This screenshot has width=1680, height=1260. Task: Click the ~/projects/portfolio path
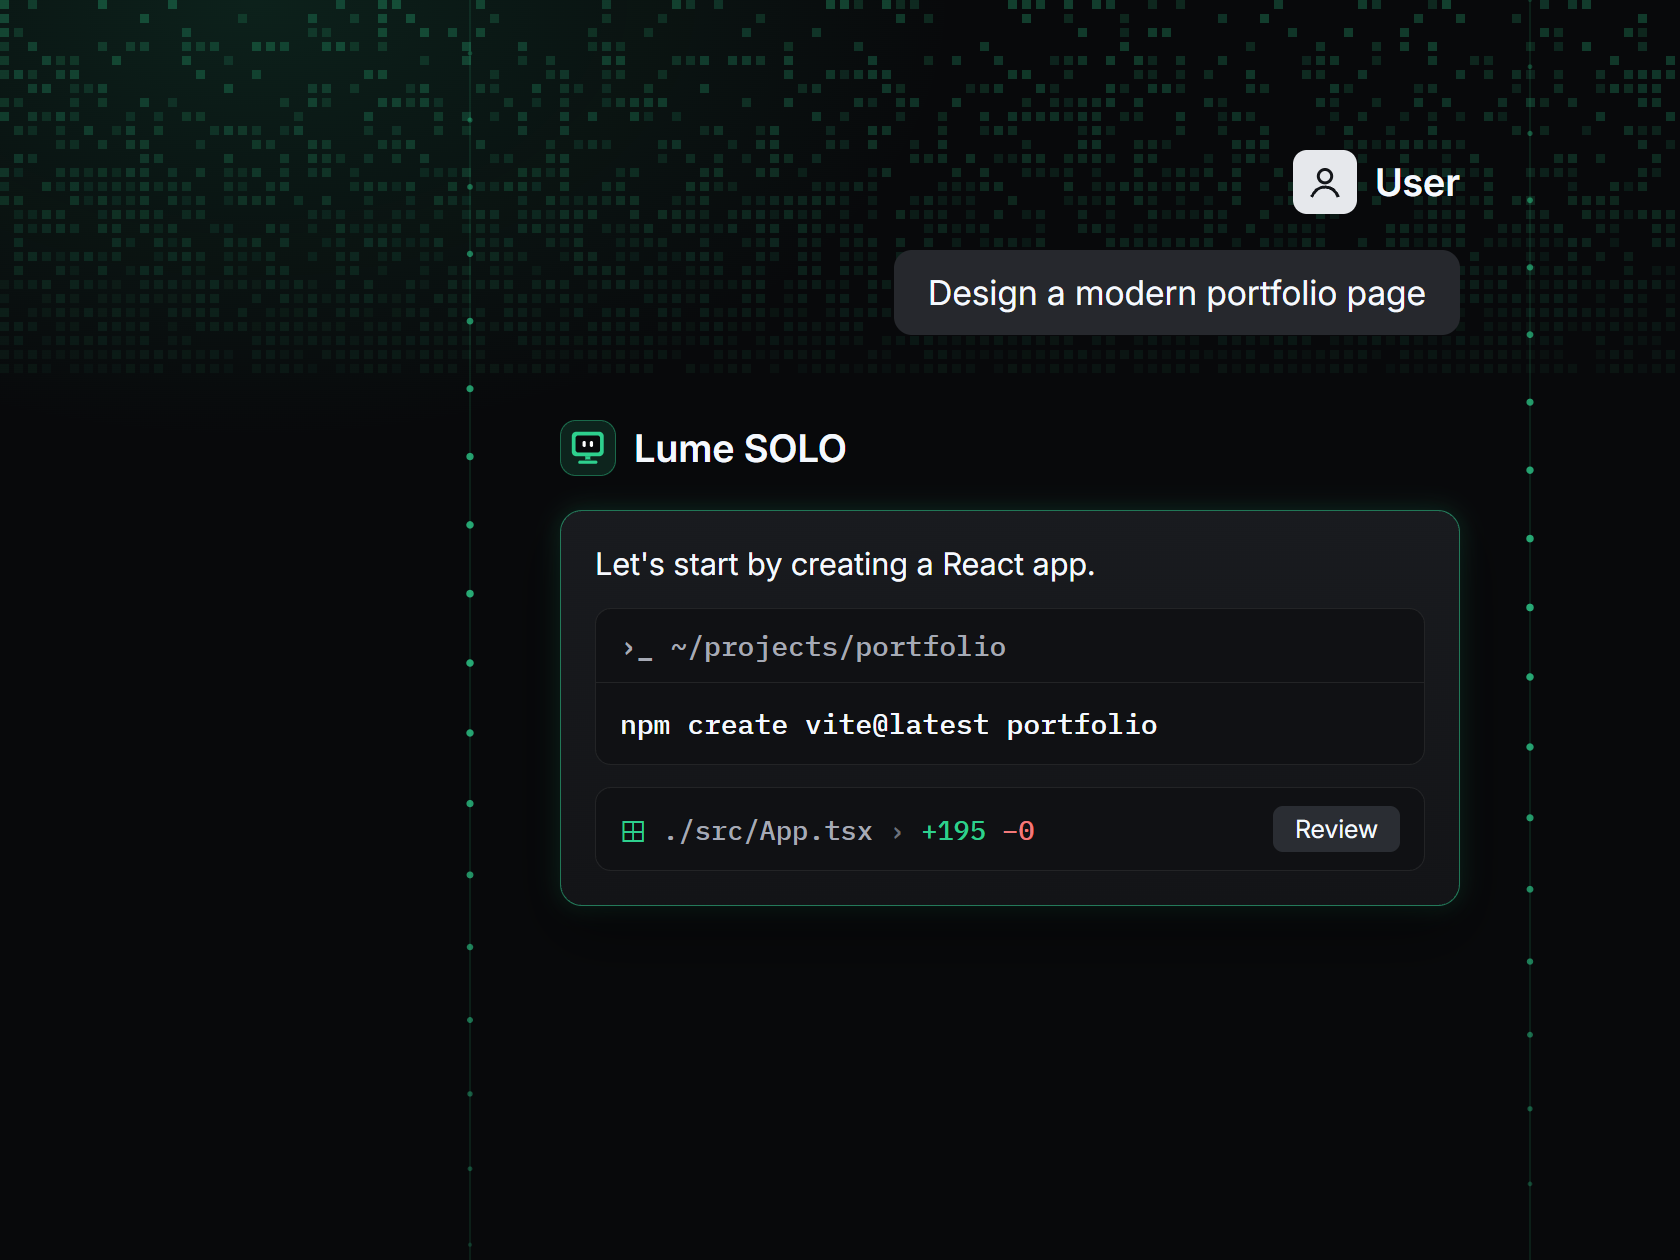pyautogui.click(x=838, y=647)
